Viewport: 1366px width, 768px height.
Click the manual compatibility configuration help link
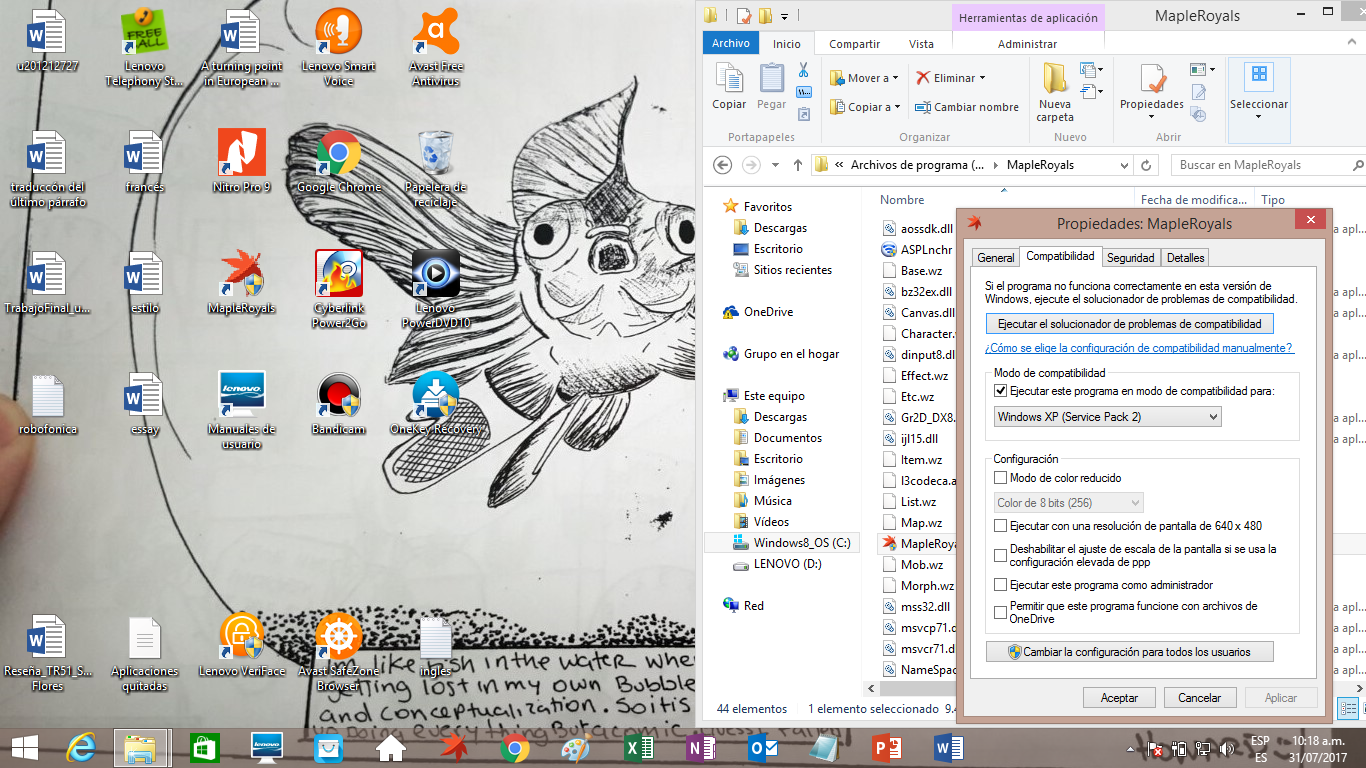1139,348
